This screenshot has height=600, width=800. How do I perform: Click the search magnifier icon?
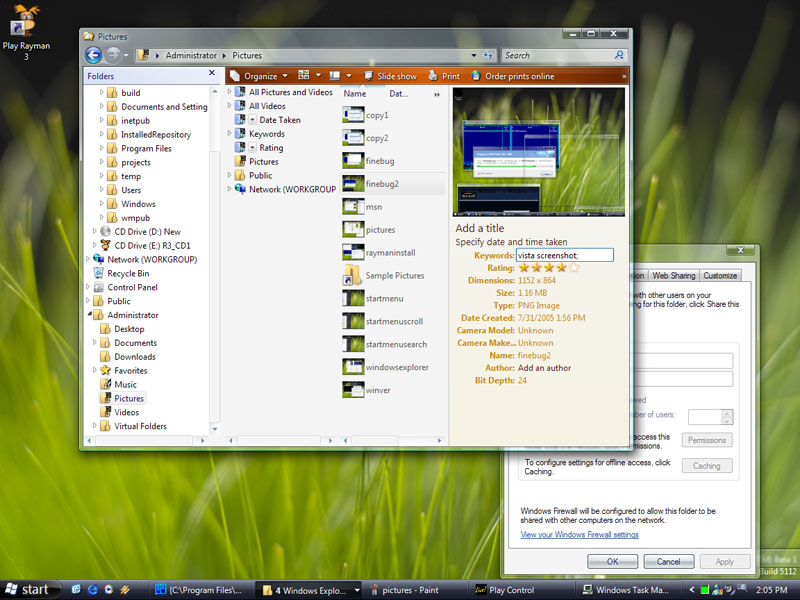619,55
